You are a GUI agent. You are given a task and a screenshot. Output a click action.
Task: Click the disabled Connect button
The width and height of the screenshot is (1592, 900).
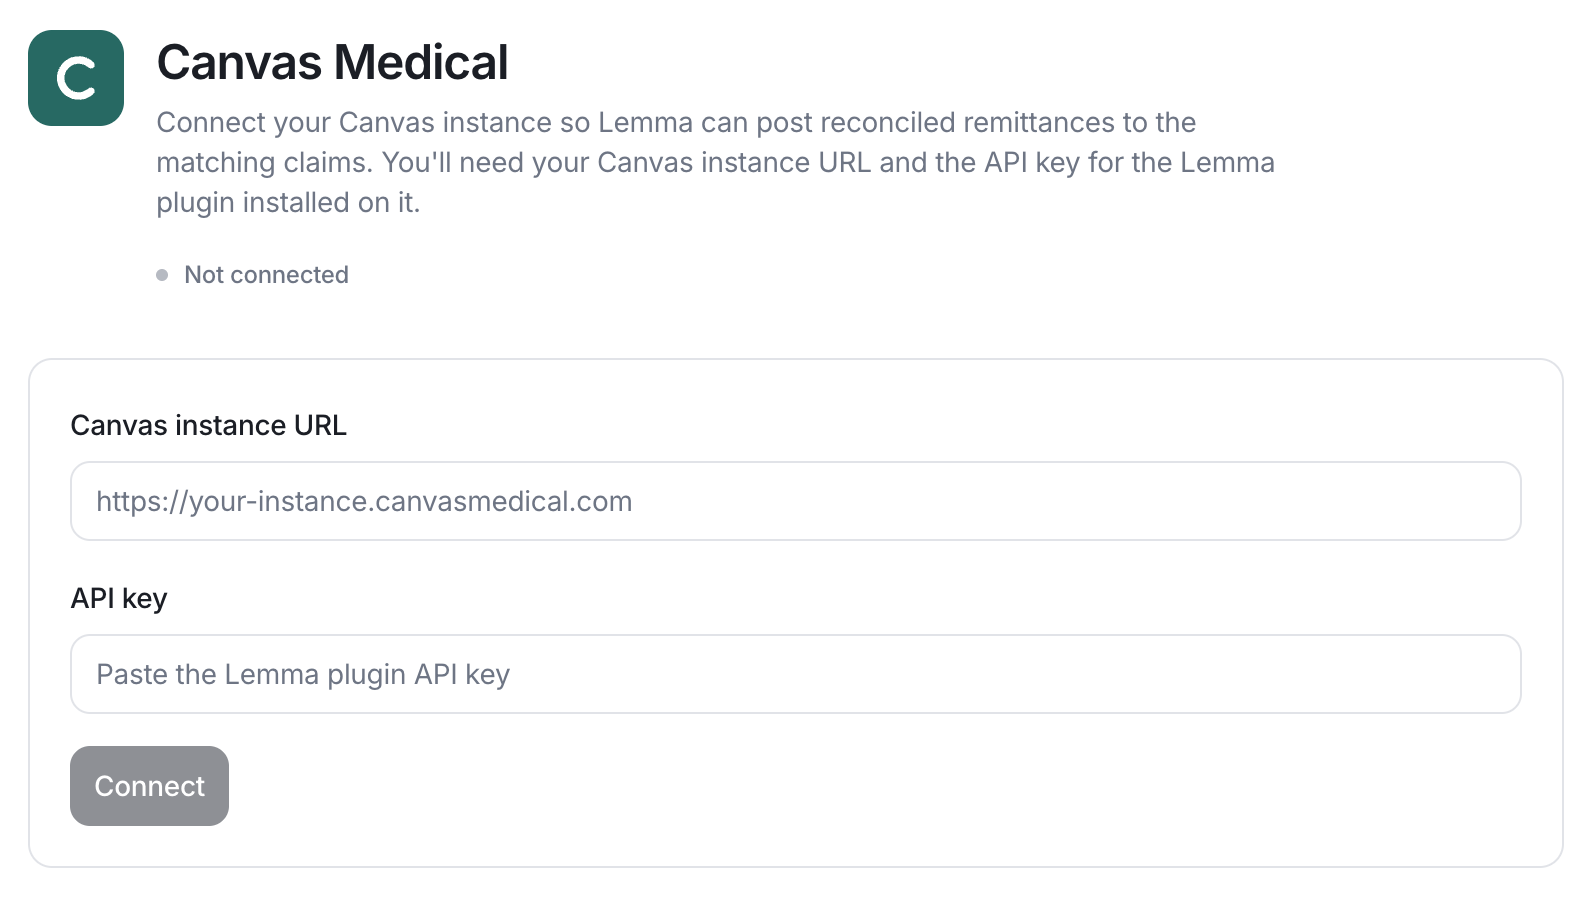point(149,786)
